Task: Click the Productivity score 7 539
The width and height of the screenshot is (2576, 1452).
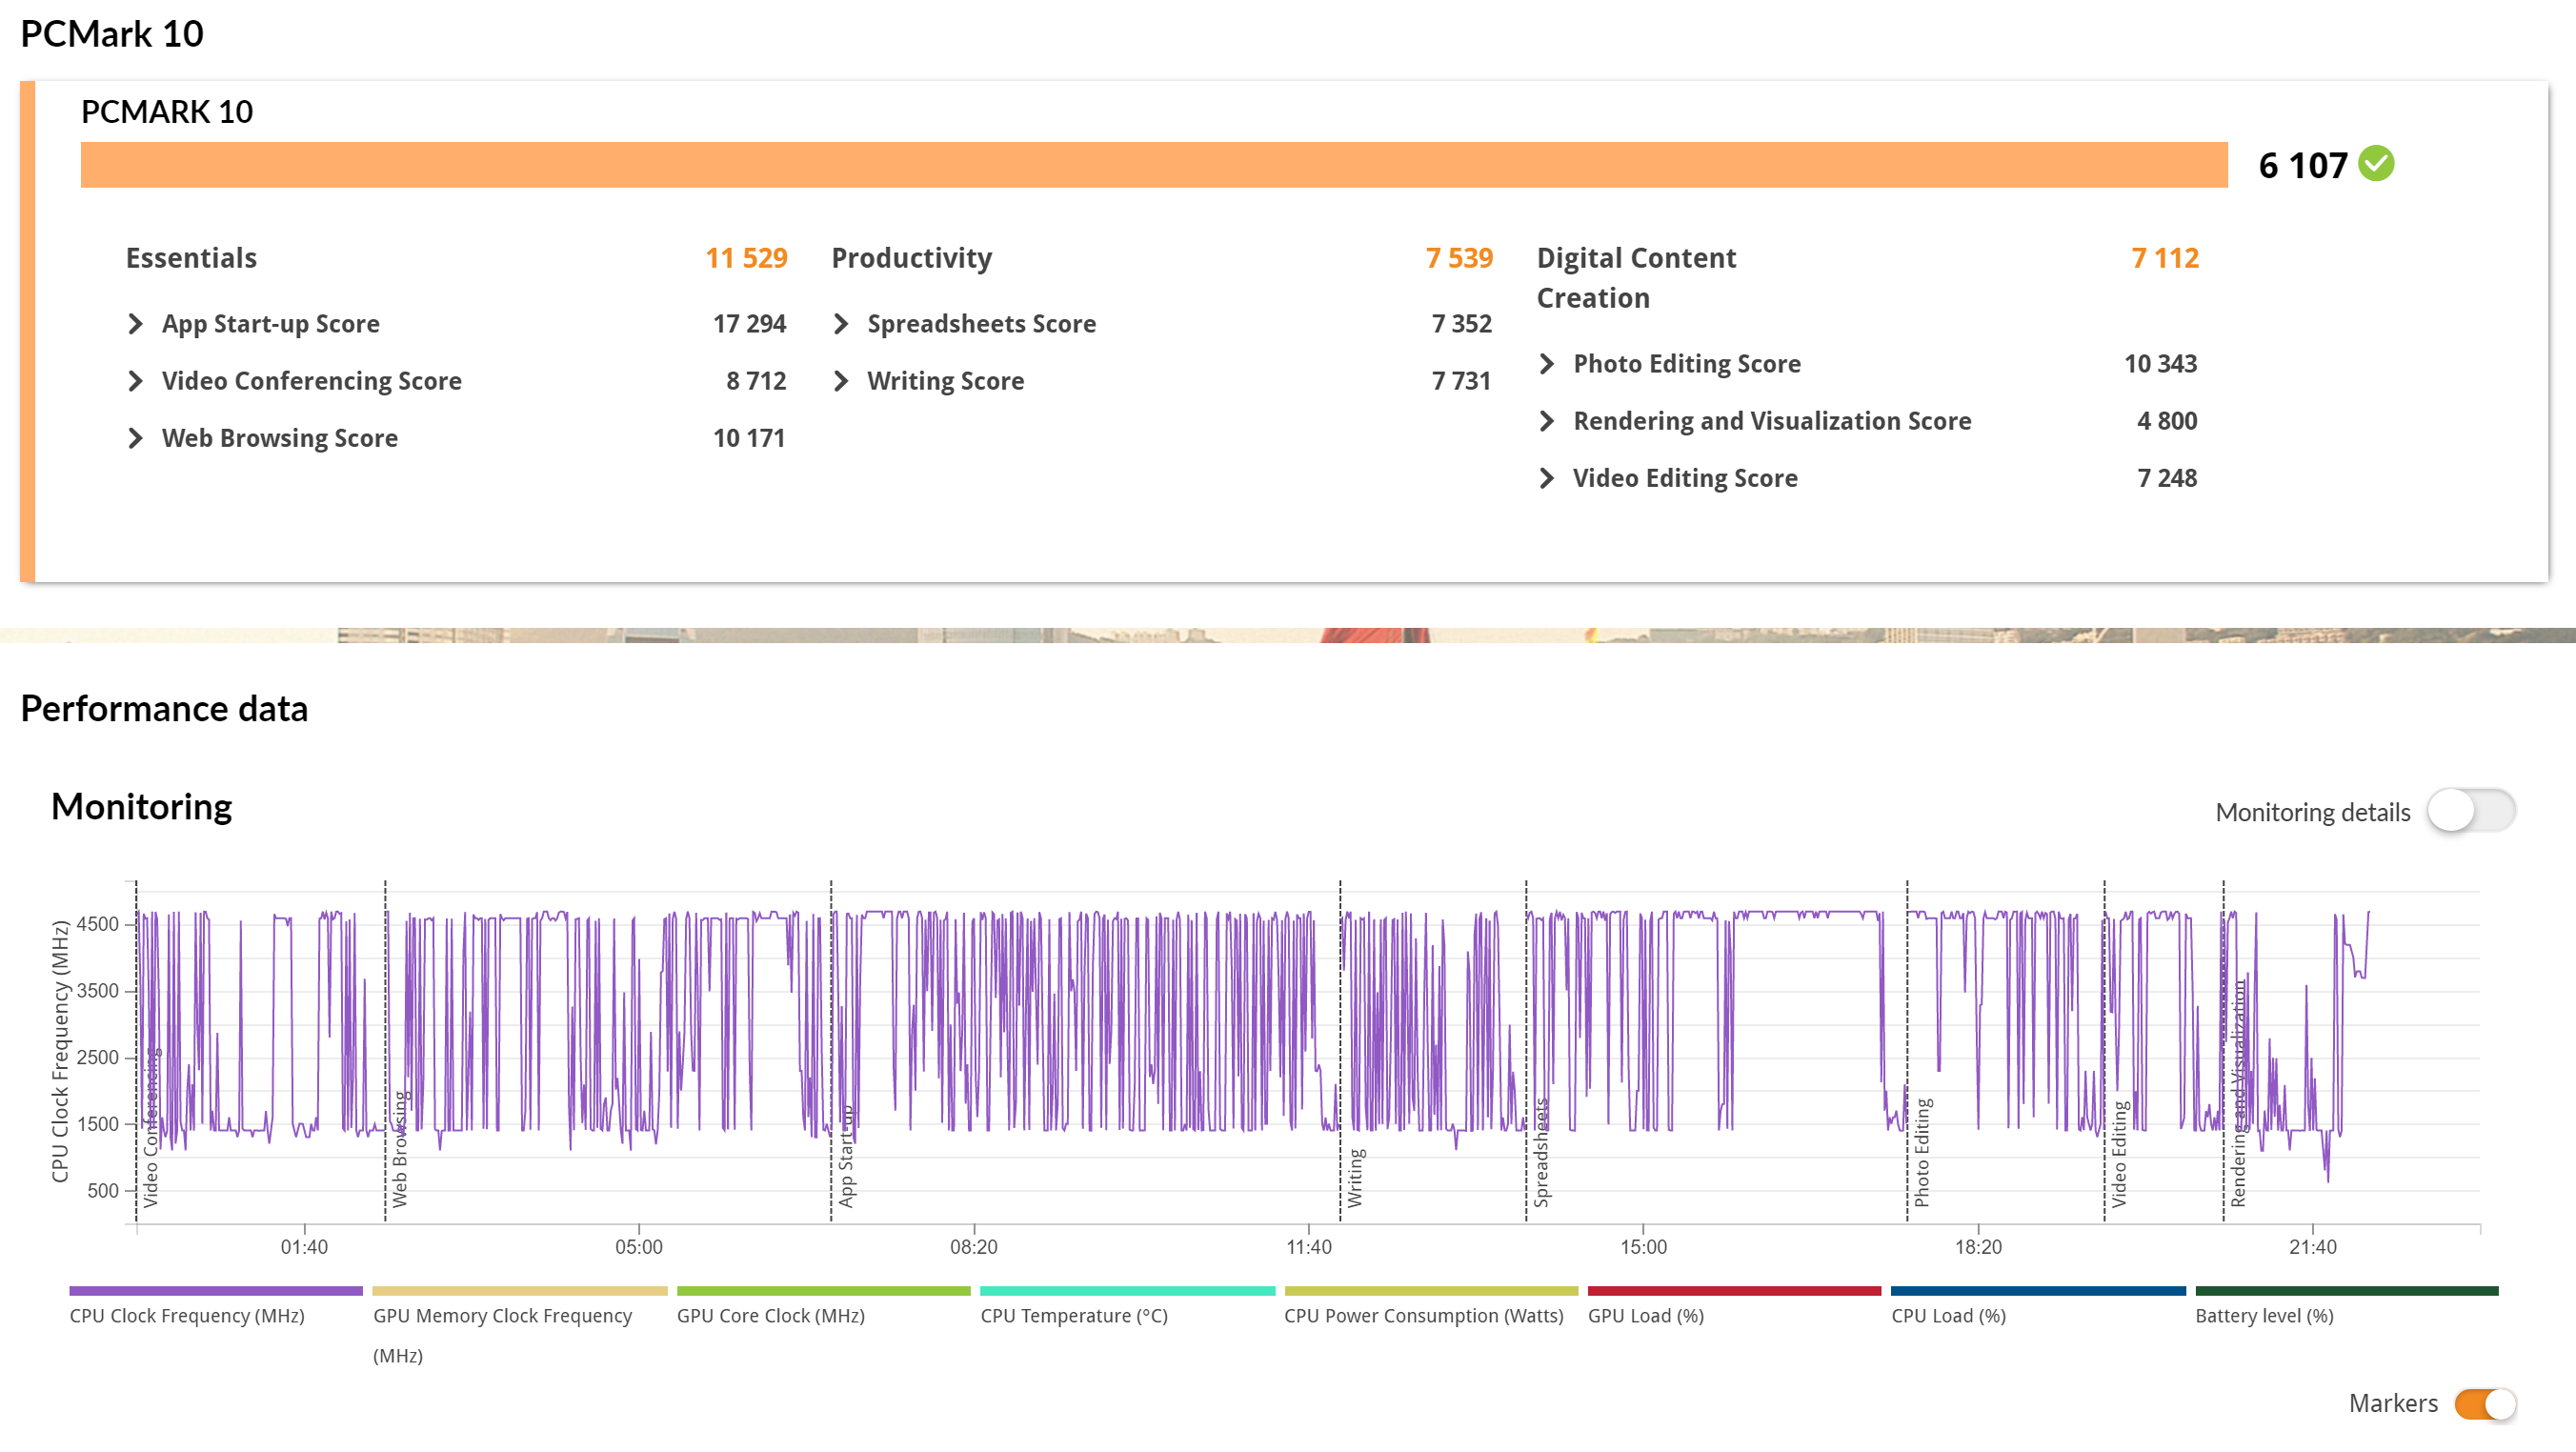Action: pos(1459,258)
